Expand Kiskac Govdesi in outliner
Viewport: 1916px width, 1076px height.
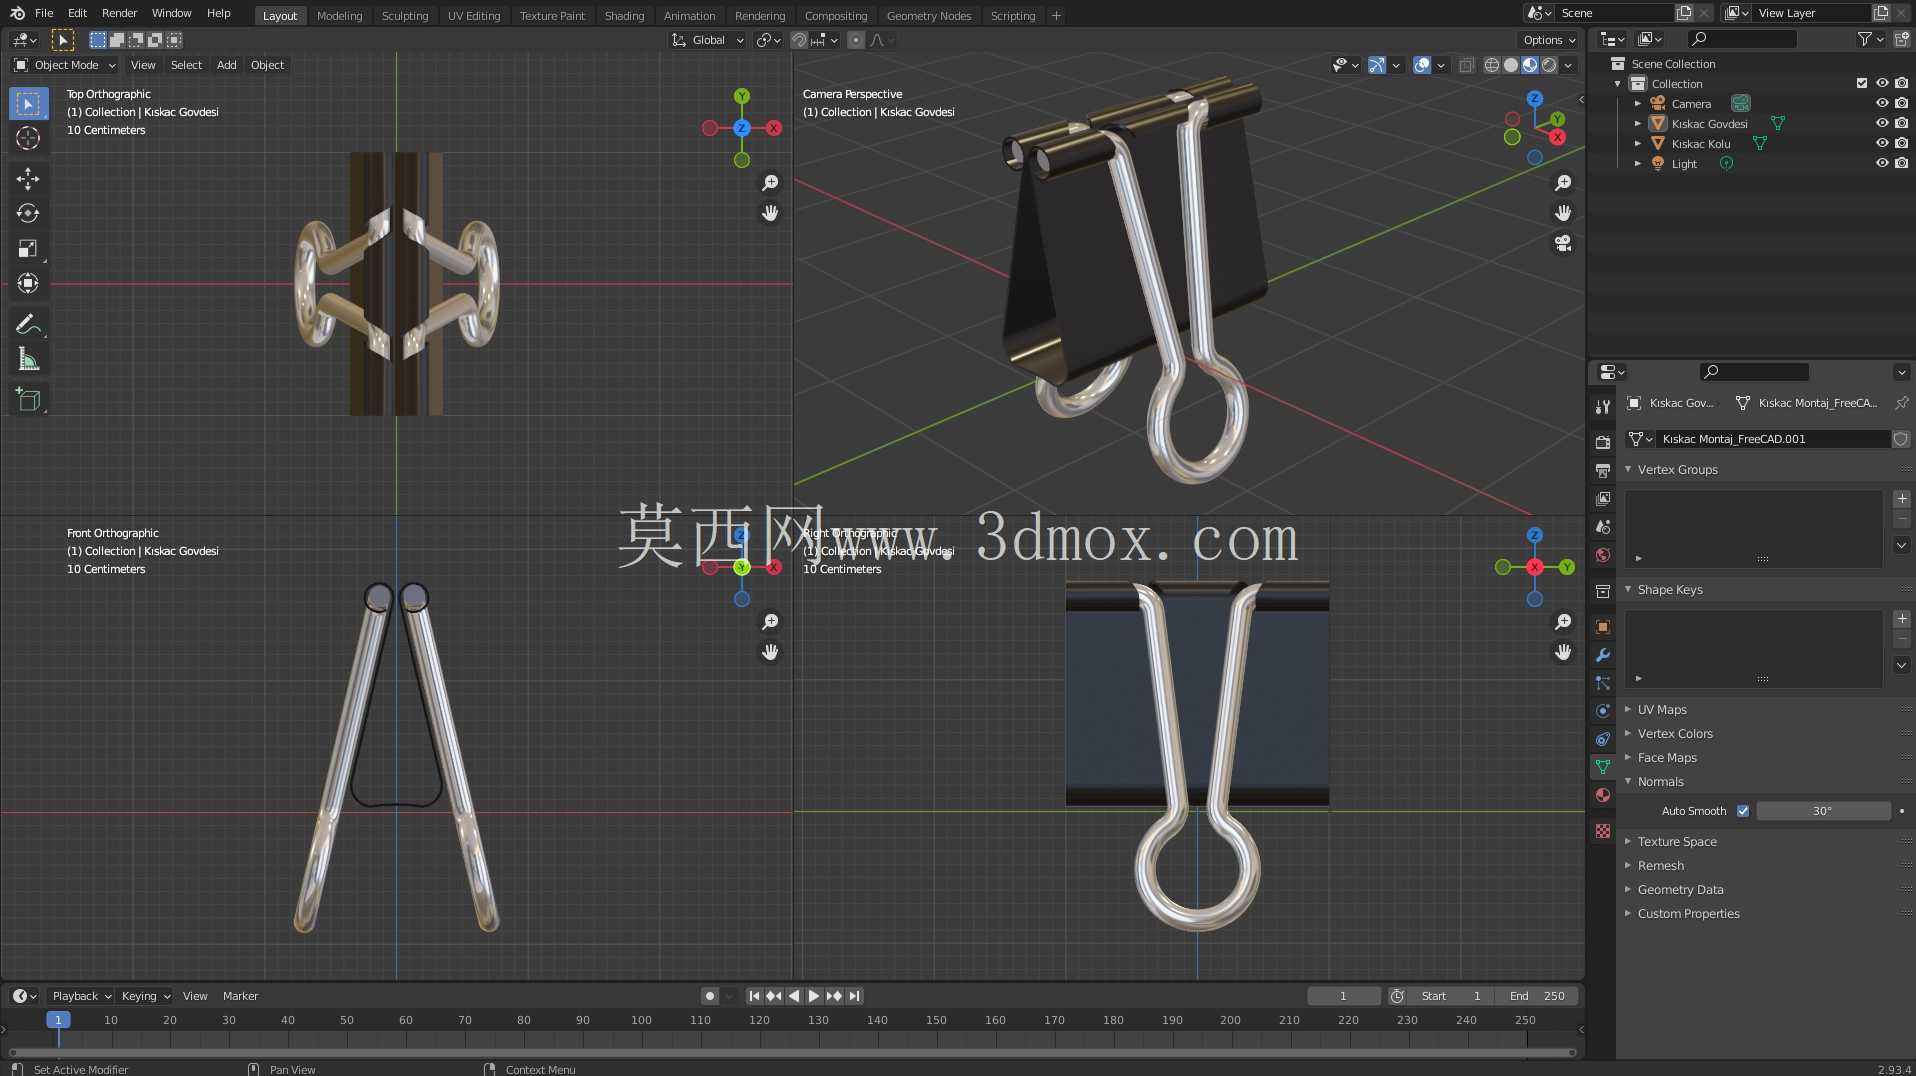(x=1638, y=123)
